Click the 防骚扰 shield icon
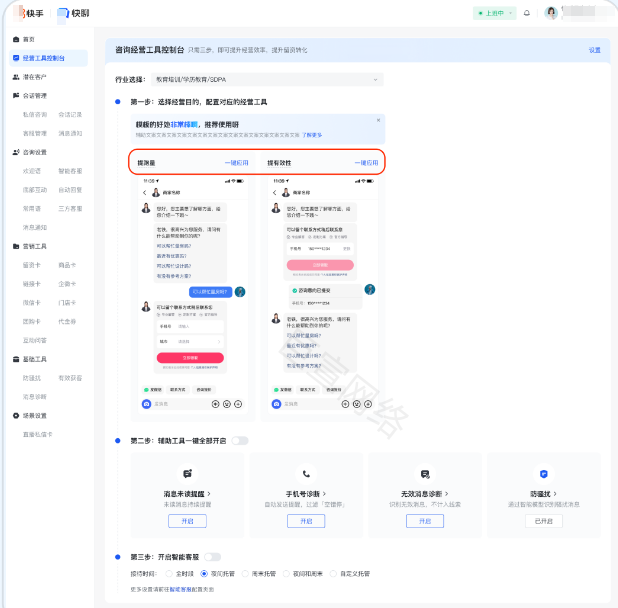 (543, 474)
